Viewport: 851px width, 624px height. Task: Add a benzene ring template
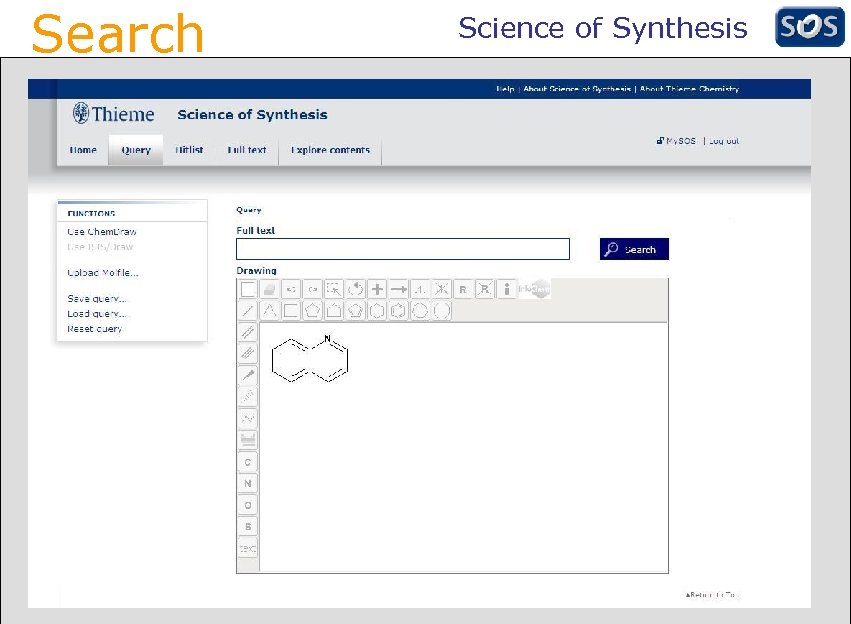[x=398, y=311]
